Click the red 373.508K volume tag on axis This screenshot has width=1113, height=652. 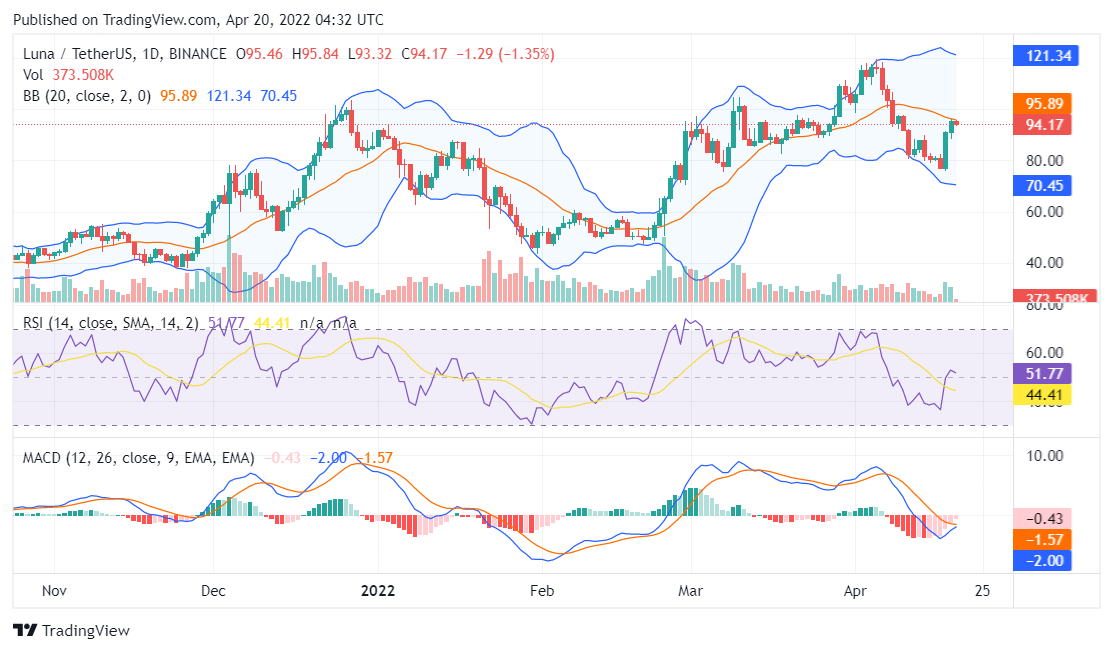coord(1048,297)
